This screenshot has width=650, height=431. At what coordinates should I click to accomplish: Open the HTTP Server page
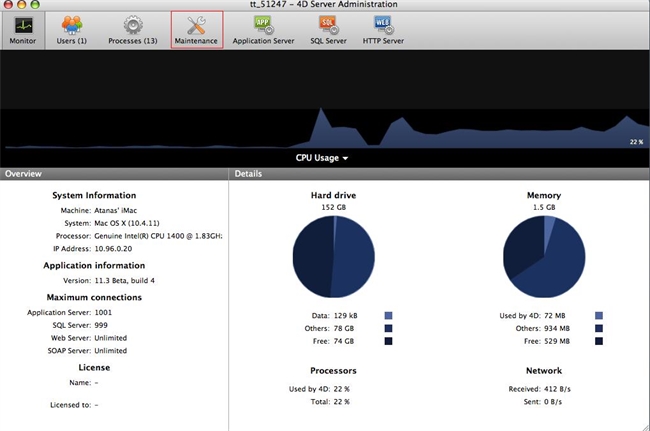click(382, 29)
